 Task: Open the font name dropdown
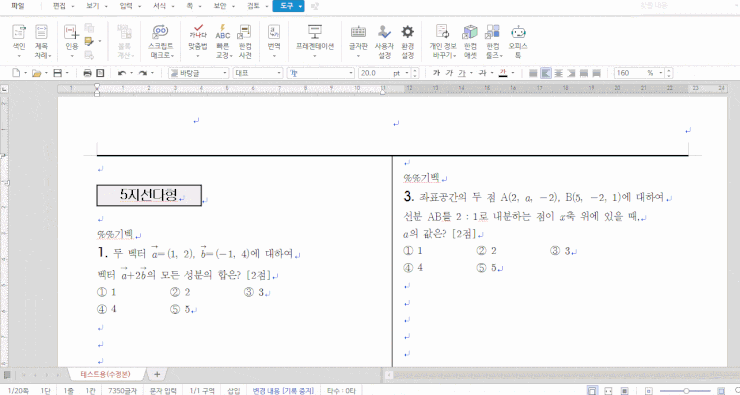coord(320,73)
